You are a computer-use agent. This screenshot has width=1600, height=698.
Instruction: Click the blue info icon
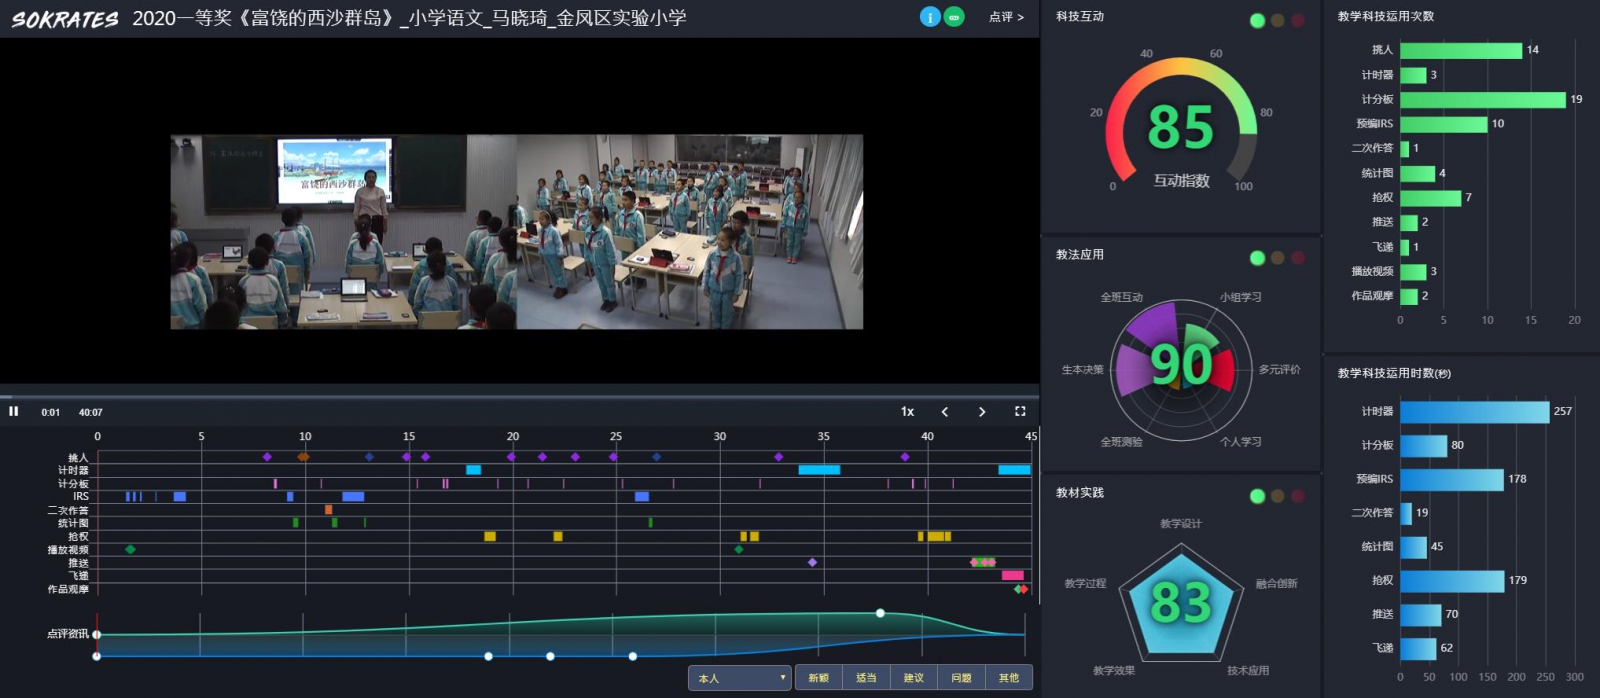point(930,17)
